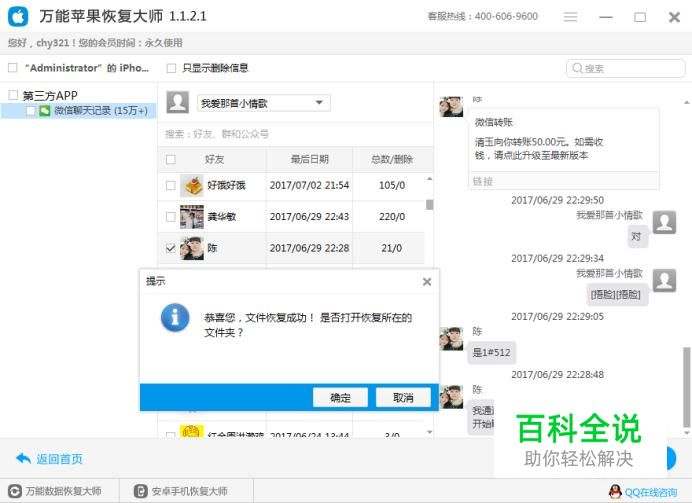The height and width of the screenshot is (503, 692).
Task: Click the back arrow icon near 返回首页
Action: click(23, 458)
